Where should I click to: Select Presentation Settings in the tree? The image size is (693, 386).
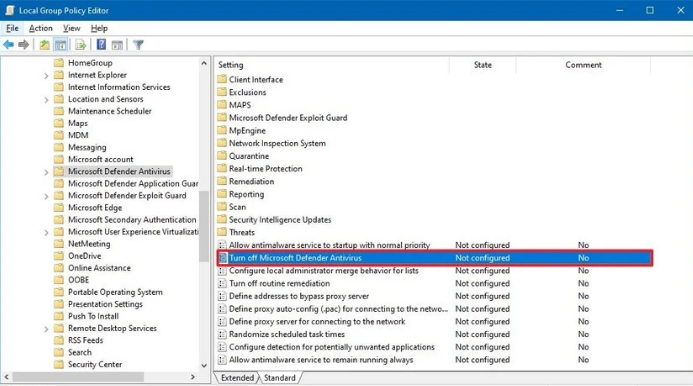coord(105,304)
